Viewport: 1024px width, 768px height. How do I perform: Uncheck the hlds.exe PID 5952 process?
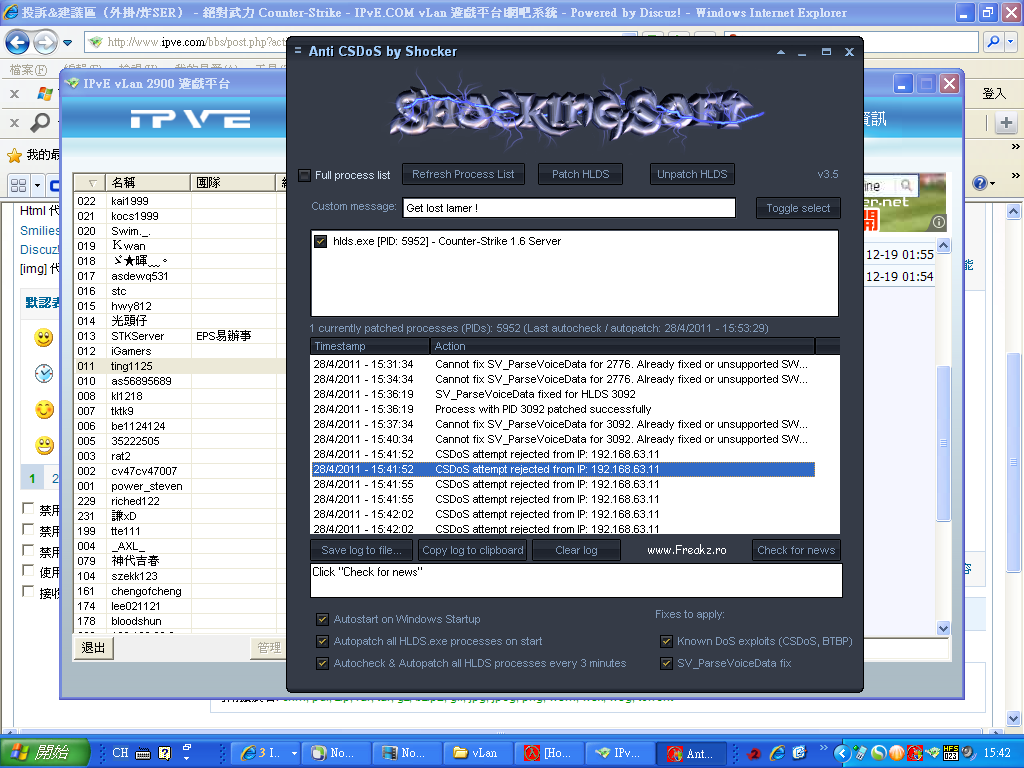pyautogui.click(x=321, y=241)
